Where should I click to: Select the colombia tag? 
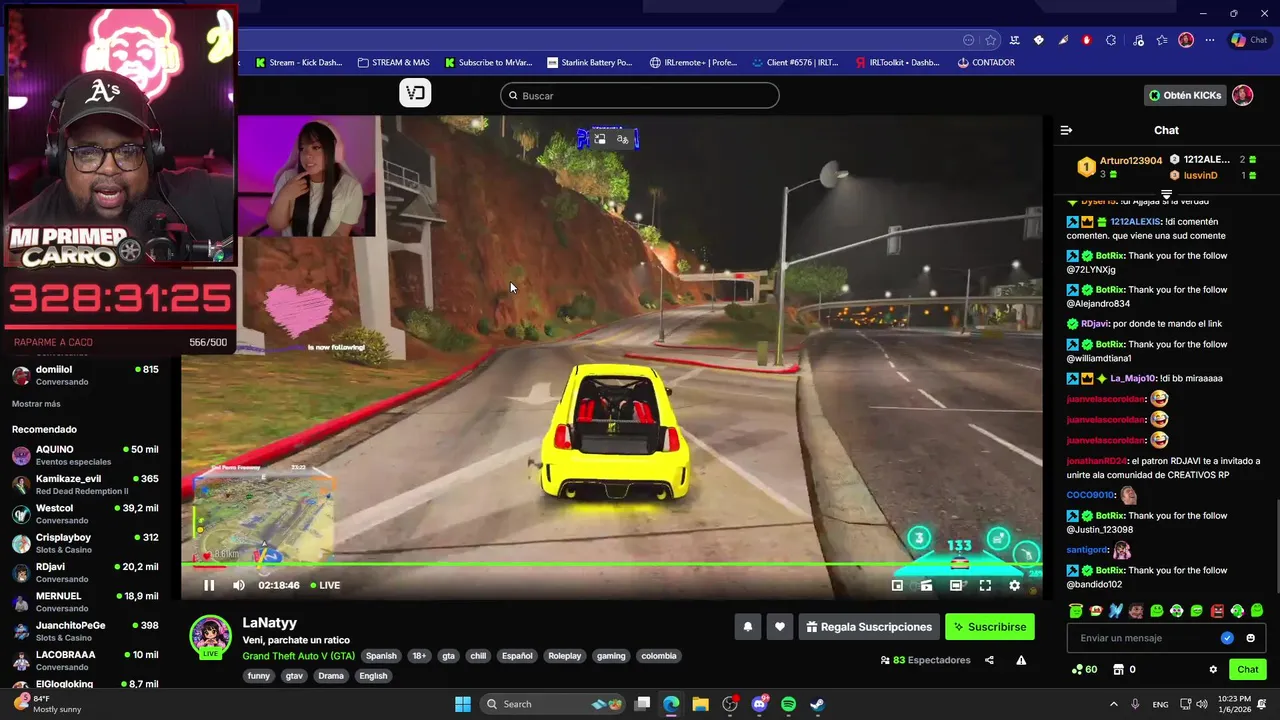coord(658,656)
